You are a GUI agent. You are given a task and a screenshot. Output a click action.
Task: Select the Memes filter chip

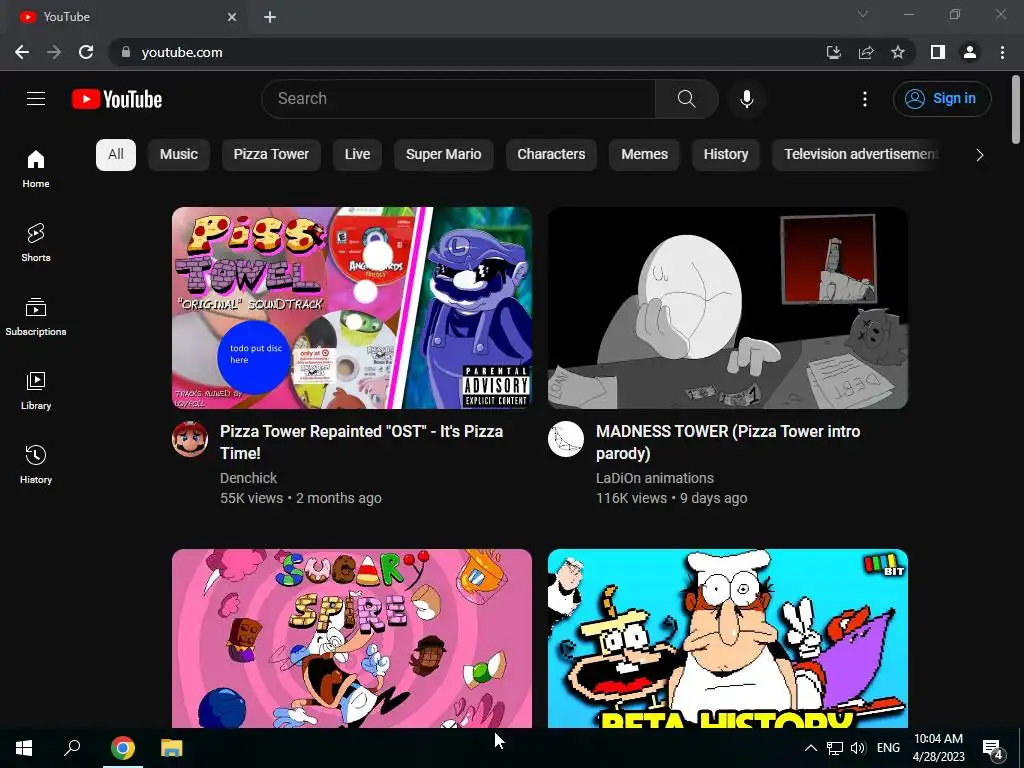point(645,155)
